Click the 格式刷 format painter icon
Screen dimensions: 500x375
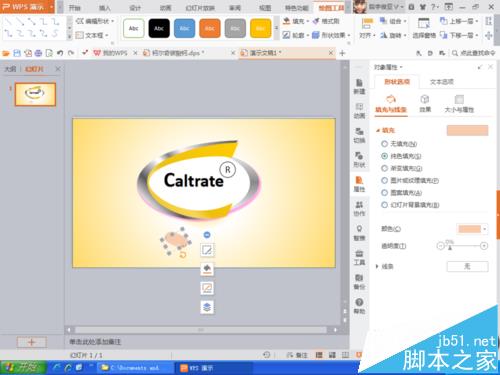point(326,21)
